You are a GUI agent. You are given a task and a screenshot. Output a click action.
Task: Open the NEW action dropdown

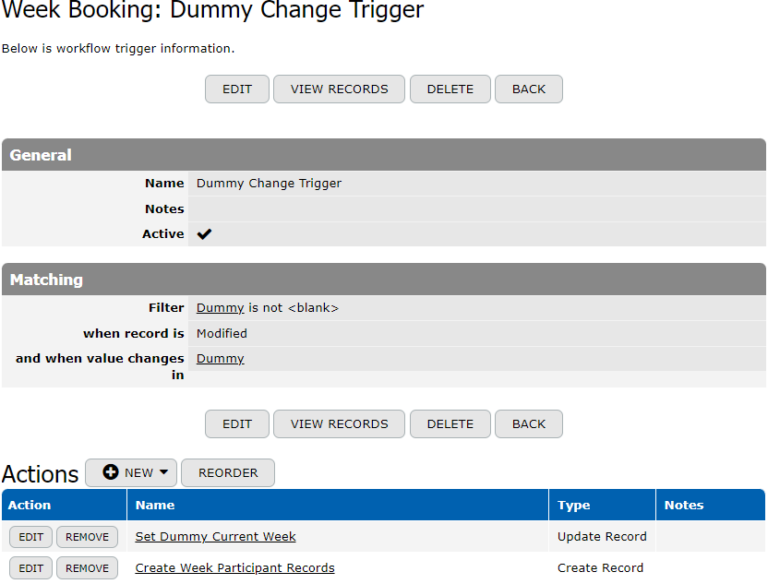click(131, 473)
